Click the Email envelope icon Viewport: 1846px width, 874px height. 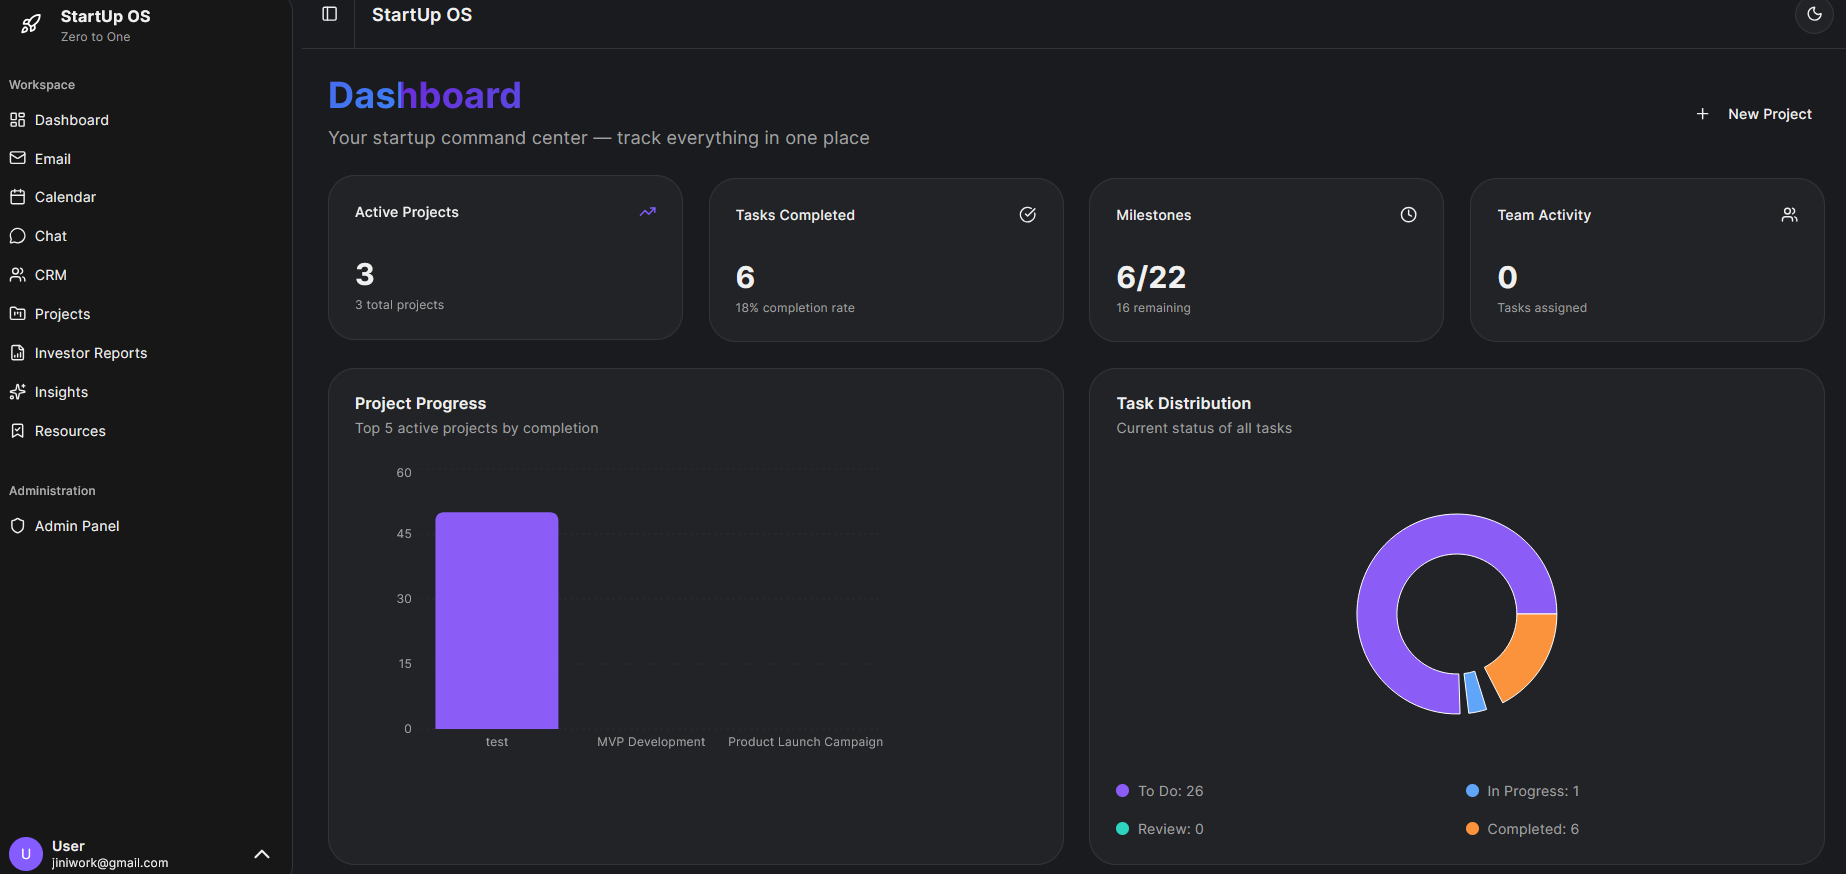click(x=17, y=158)
